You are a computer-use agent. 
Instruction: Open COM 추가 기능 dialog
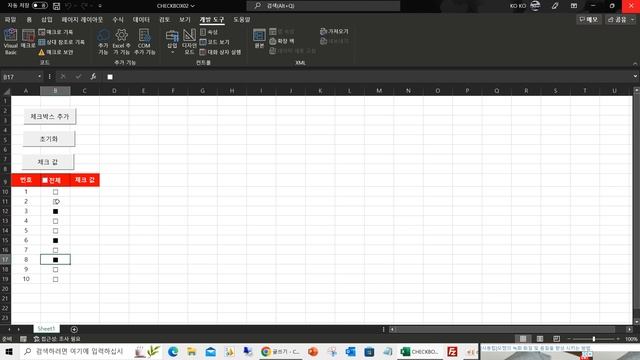coord(144,42)
